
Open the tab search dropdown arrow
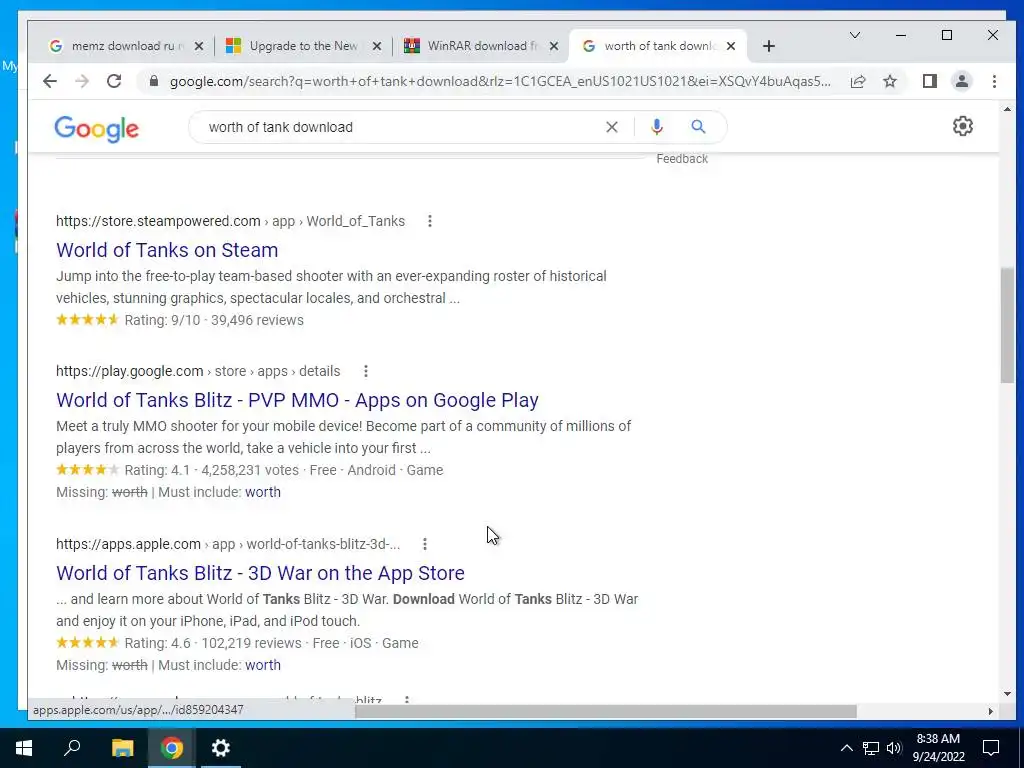click(x=854, y=35)
